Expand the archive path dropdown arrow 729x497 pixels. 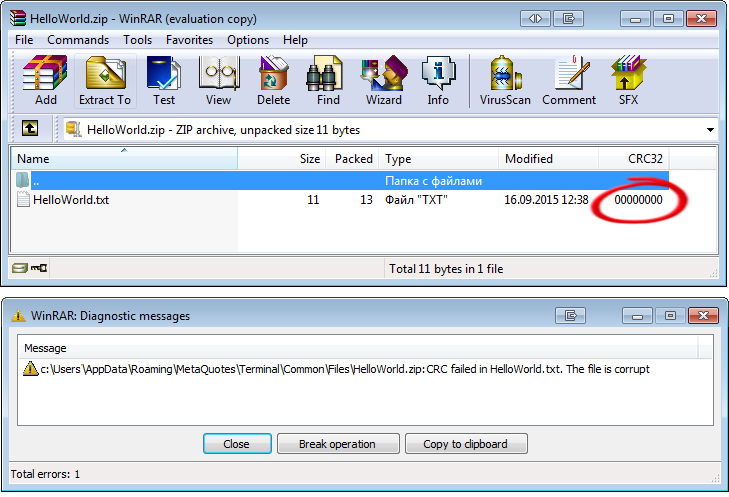tap(710, 130)
